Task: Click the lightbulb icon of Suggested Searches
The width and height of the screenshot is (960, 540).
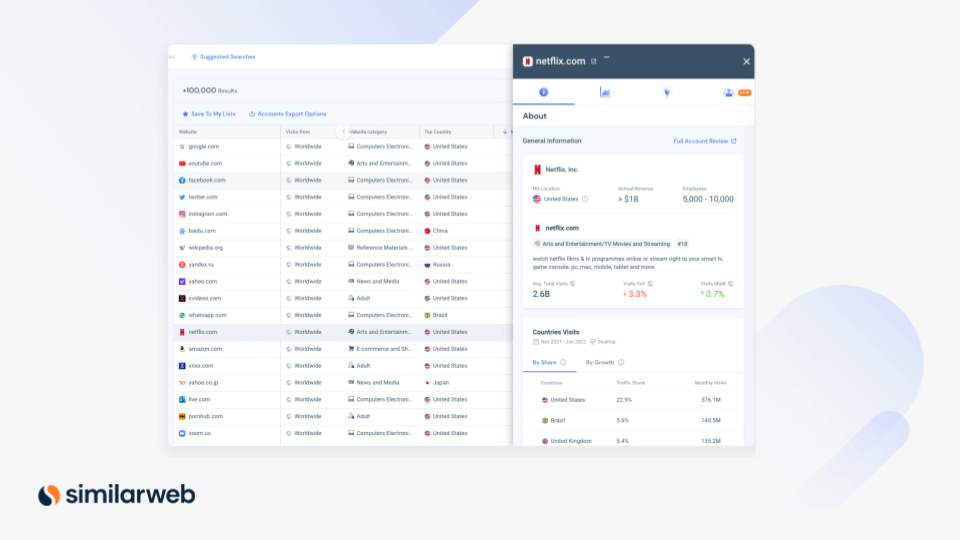Action: click(x=194, y=57)
